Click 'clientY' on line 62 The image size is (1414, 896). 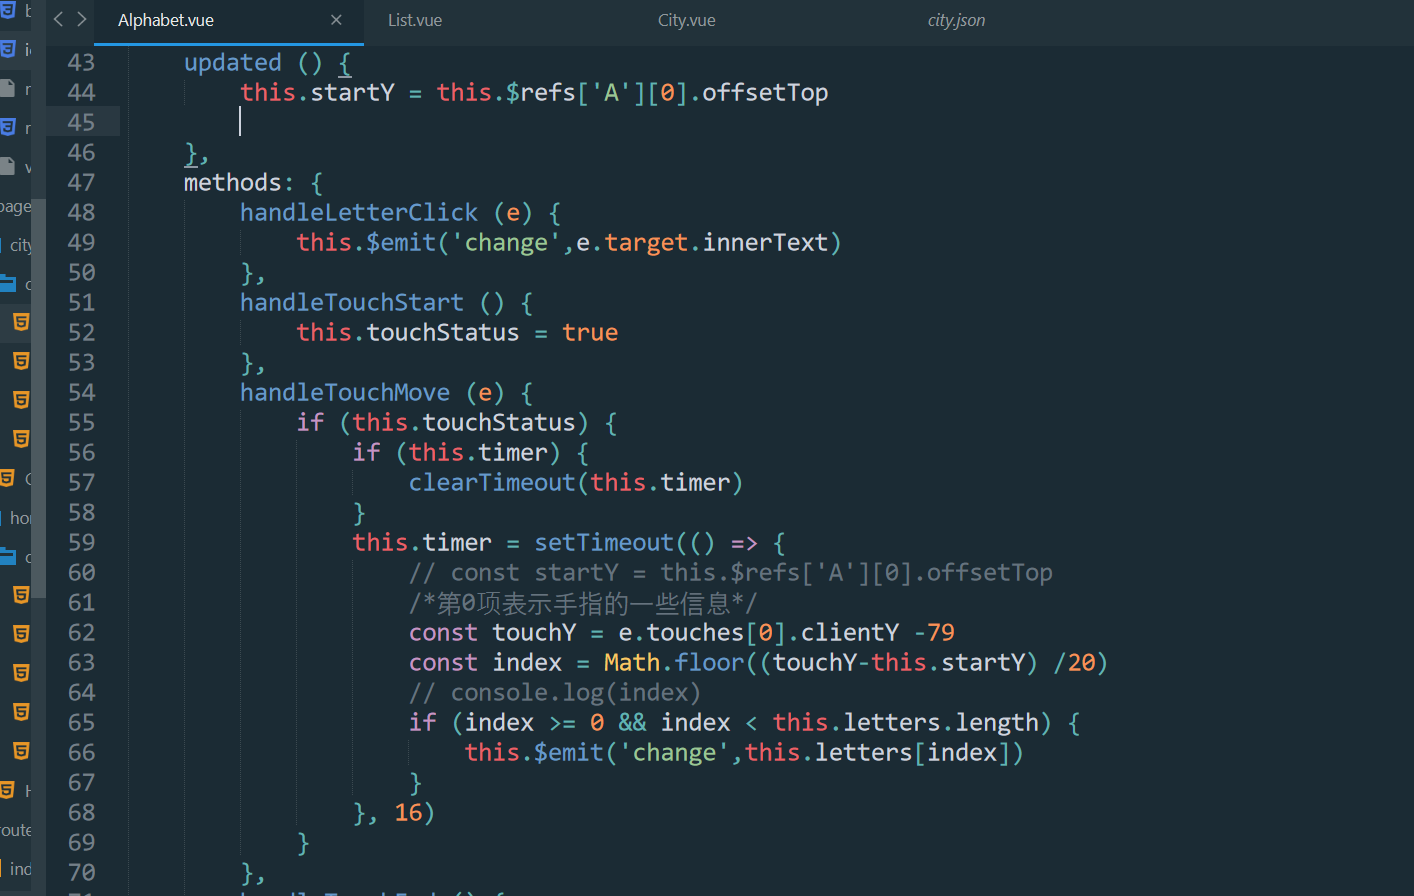(850, 632)
